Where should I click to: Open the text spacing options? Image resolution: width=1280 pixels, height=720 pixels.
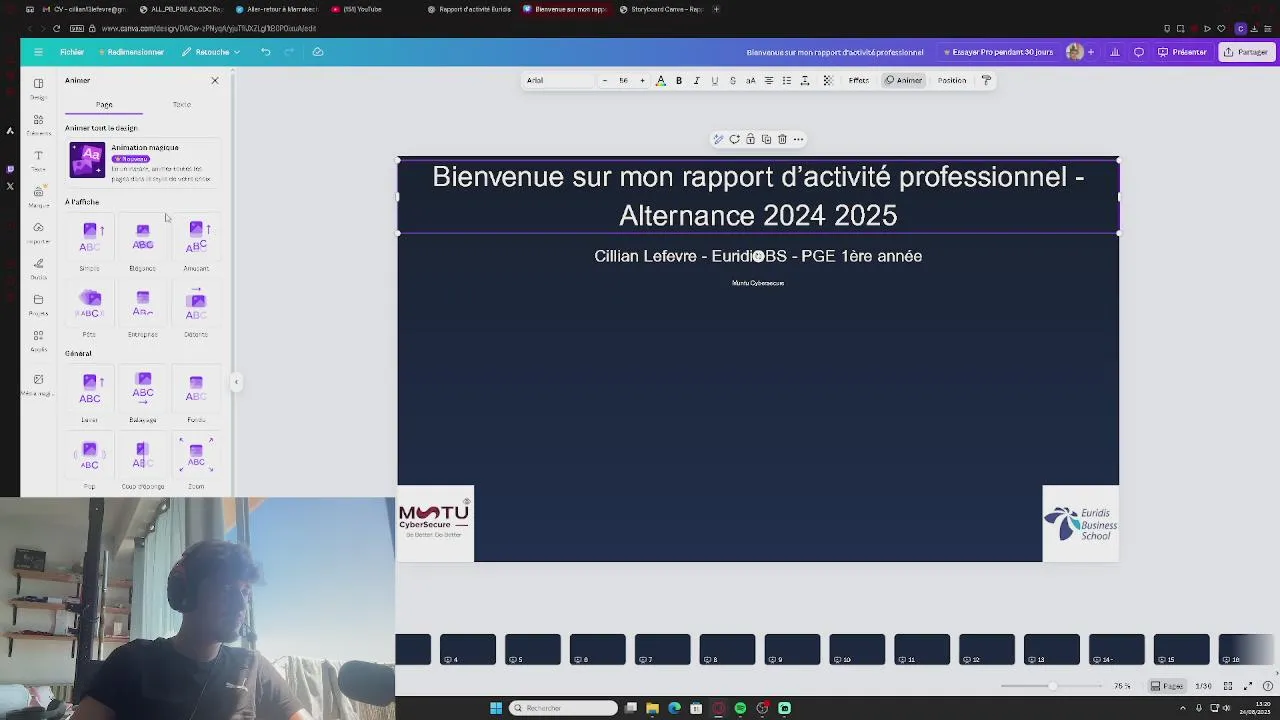tap(805, 80)
